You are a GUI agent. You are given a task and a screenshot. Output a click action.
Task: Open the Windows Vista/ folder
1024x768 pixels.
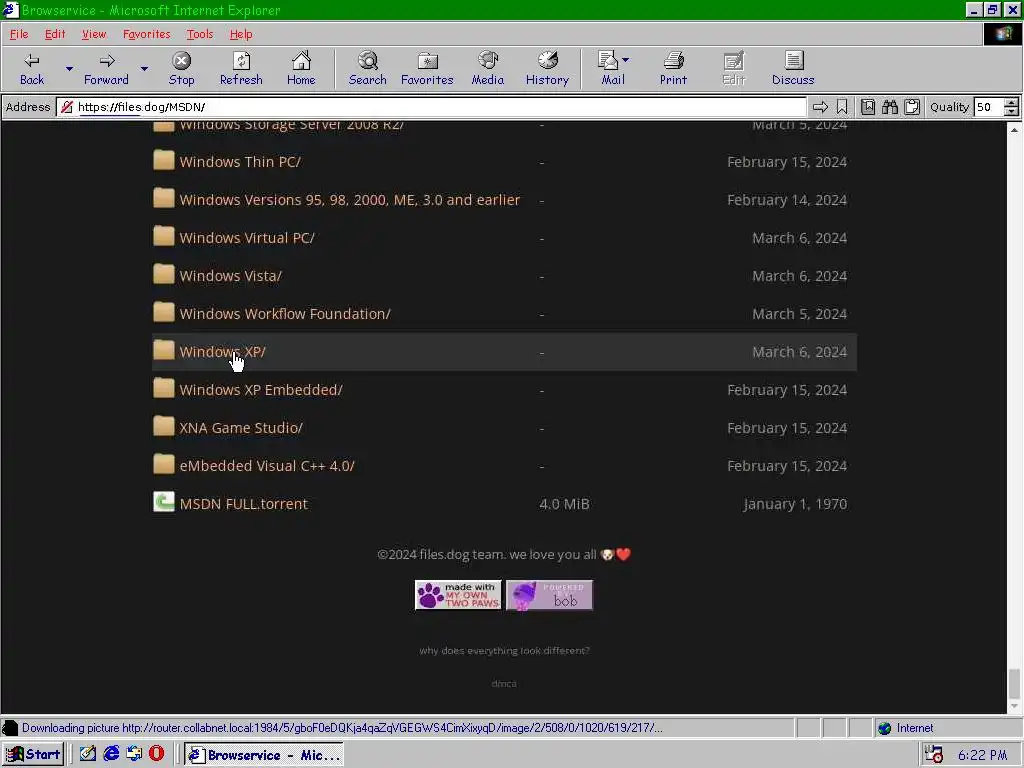click(x=231, y=276)
